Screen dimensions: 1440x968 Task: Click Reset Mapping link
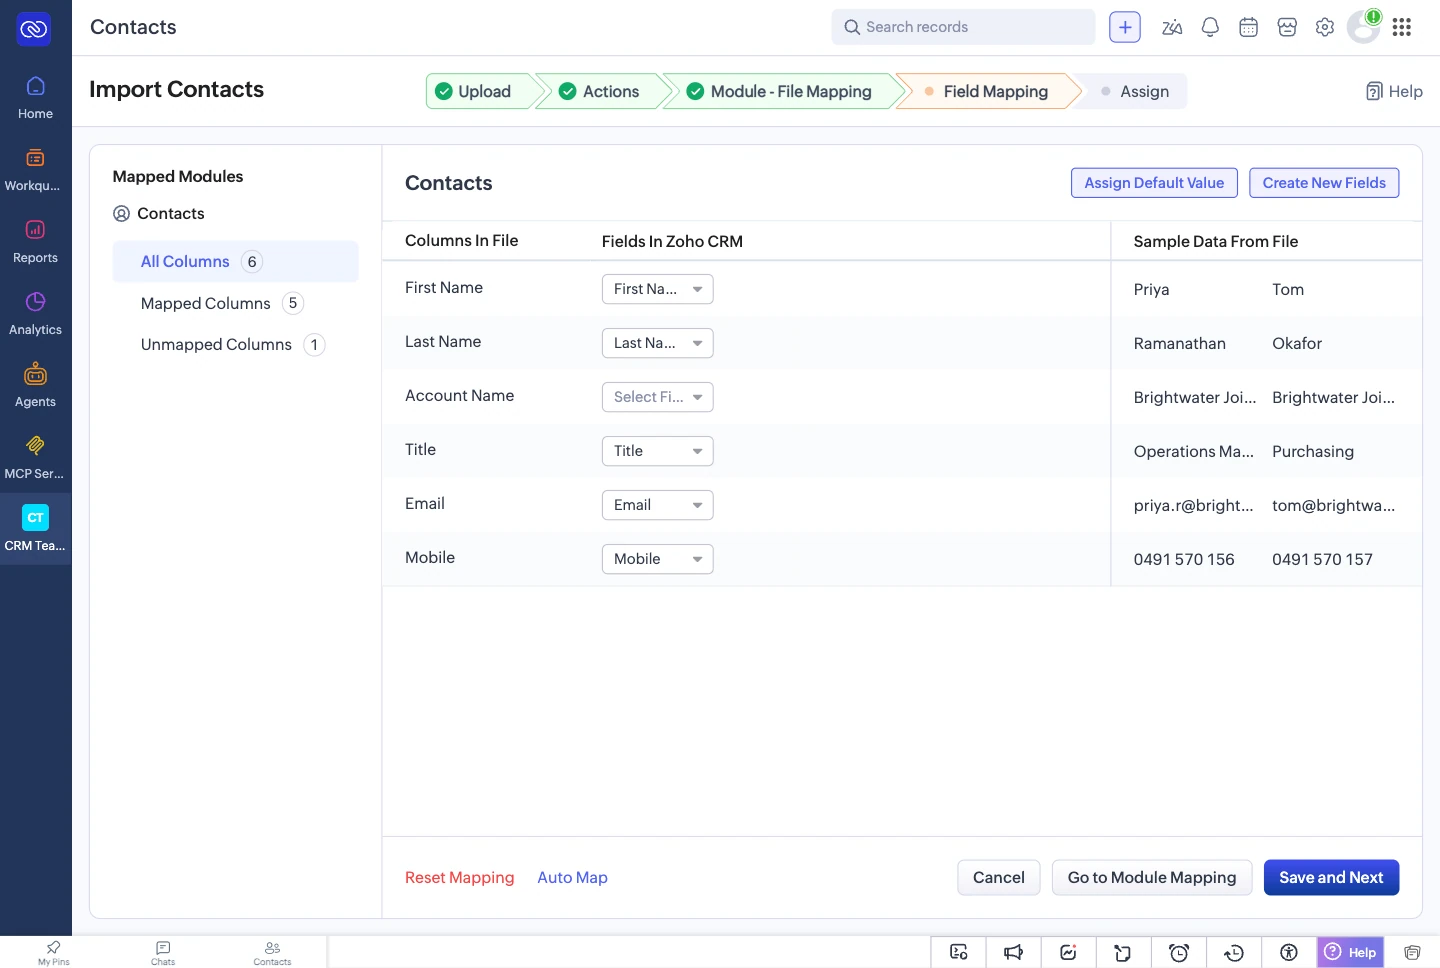pyautogui.click(x=459, y=877)
